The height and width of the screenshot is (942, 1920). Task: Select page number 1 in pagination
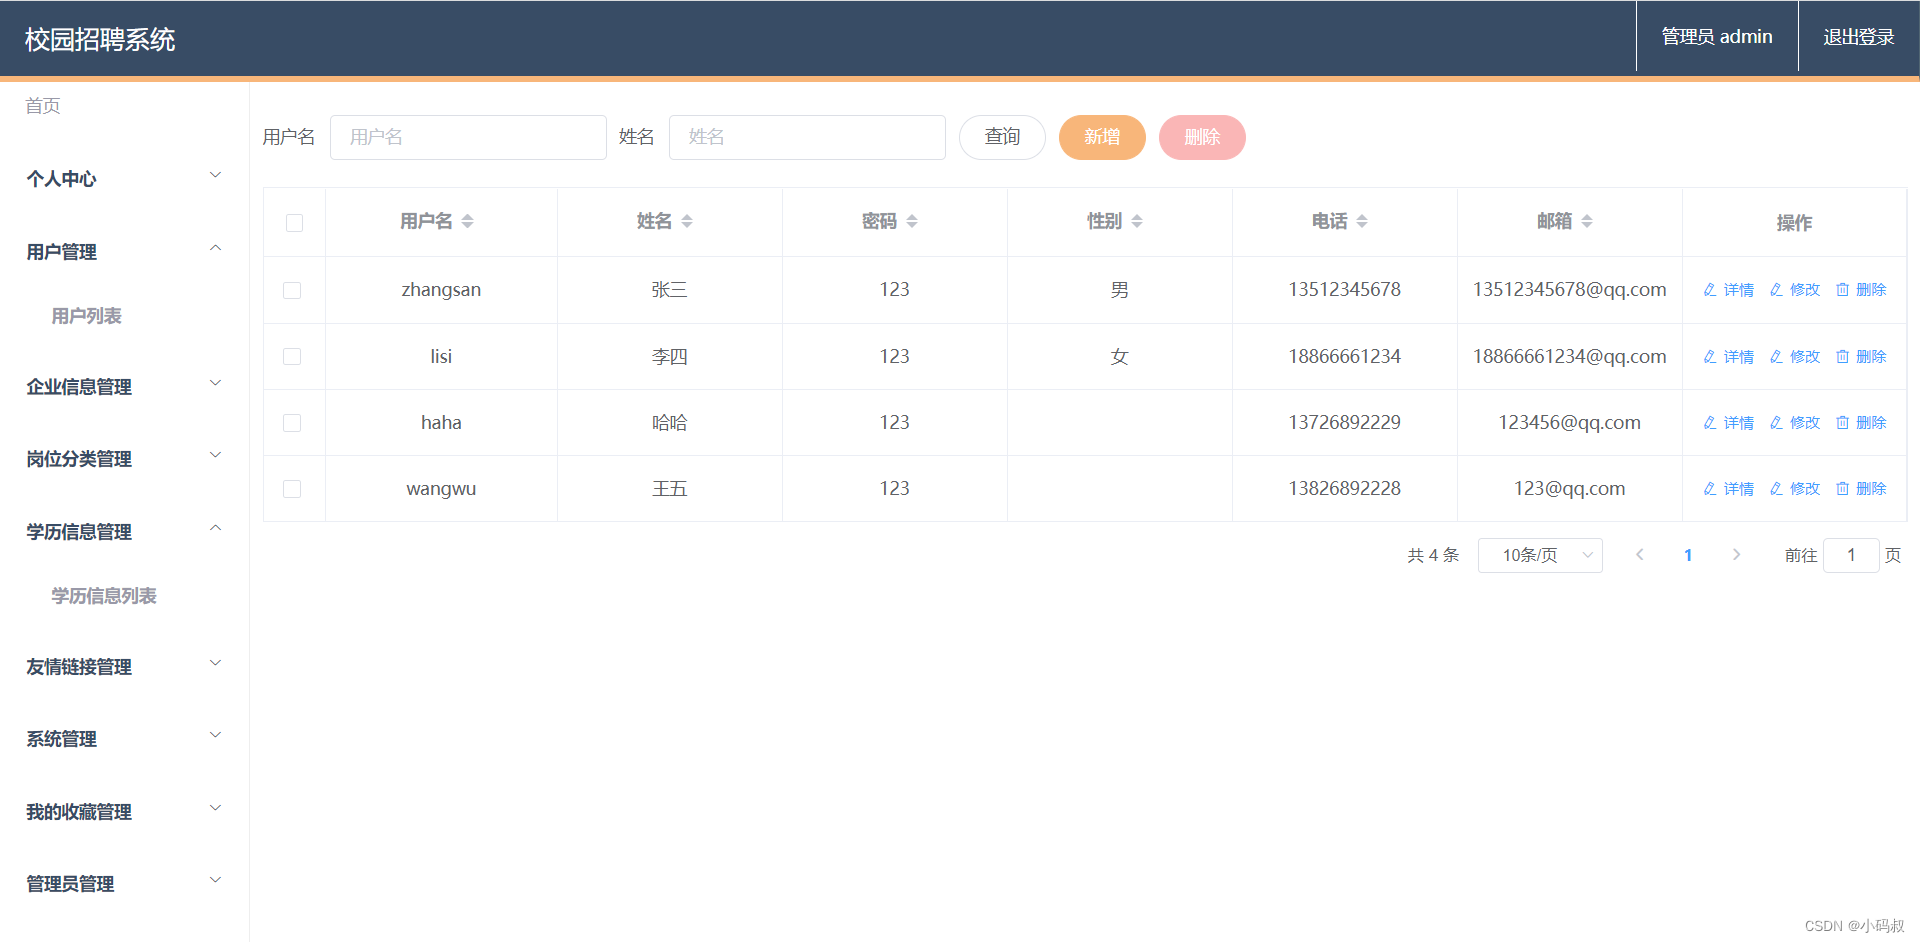point(1688,555)
